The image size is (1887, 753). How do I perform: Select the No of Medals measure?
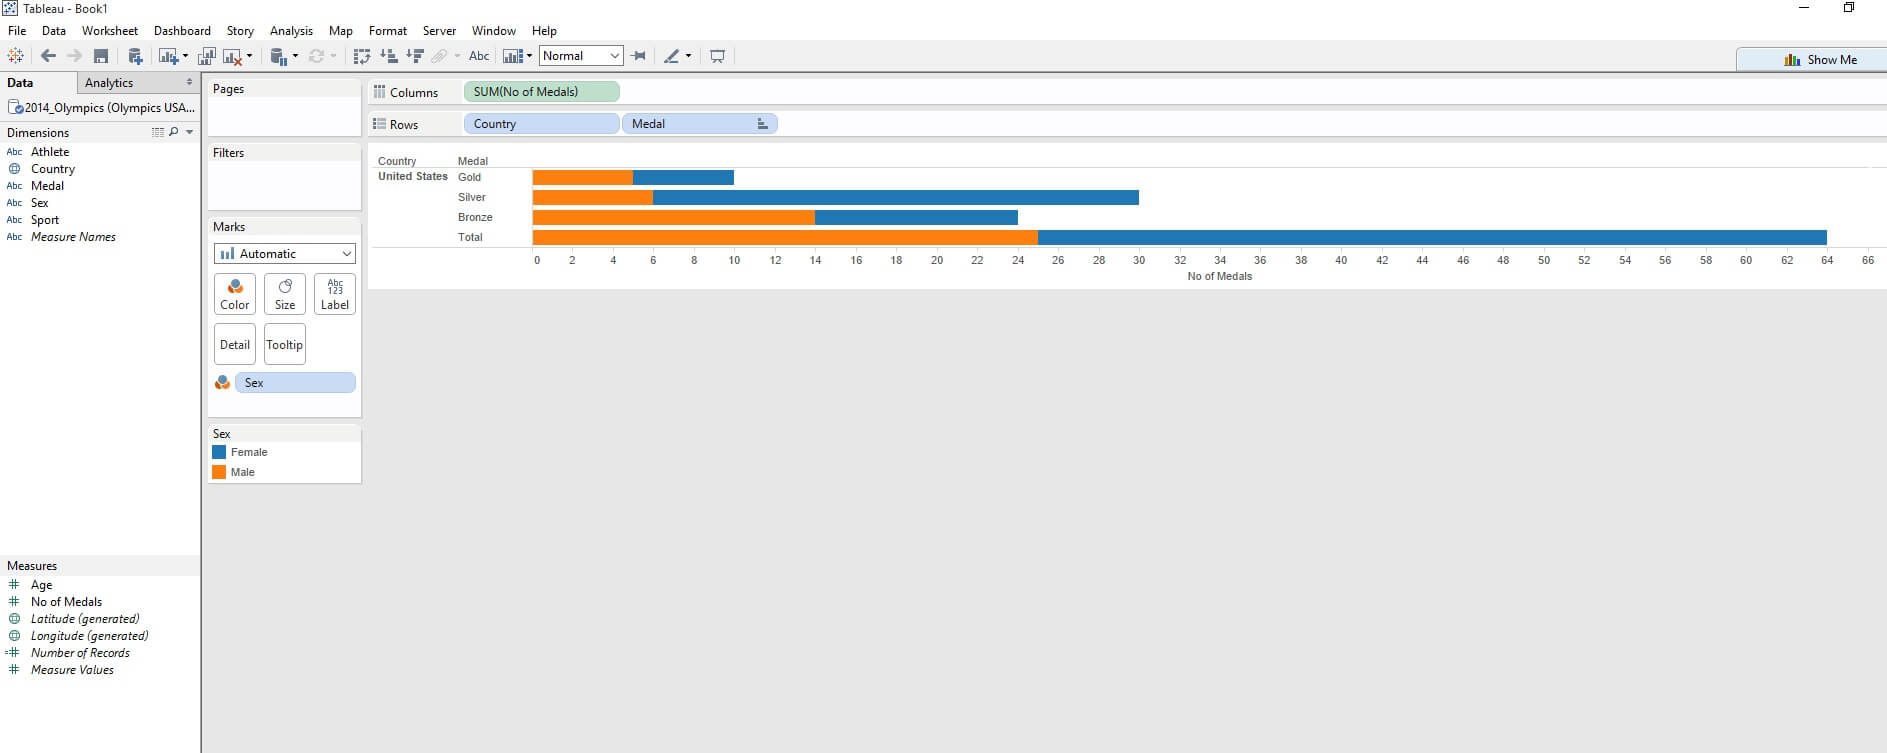[x=66, y=602]
